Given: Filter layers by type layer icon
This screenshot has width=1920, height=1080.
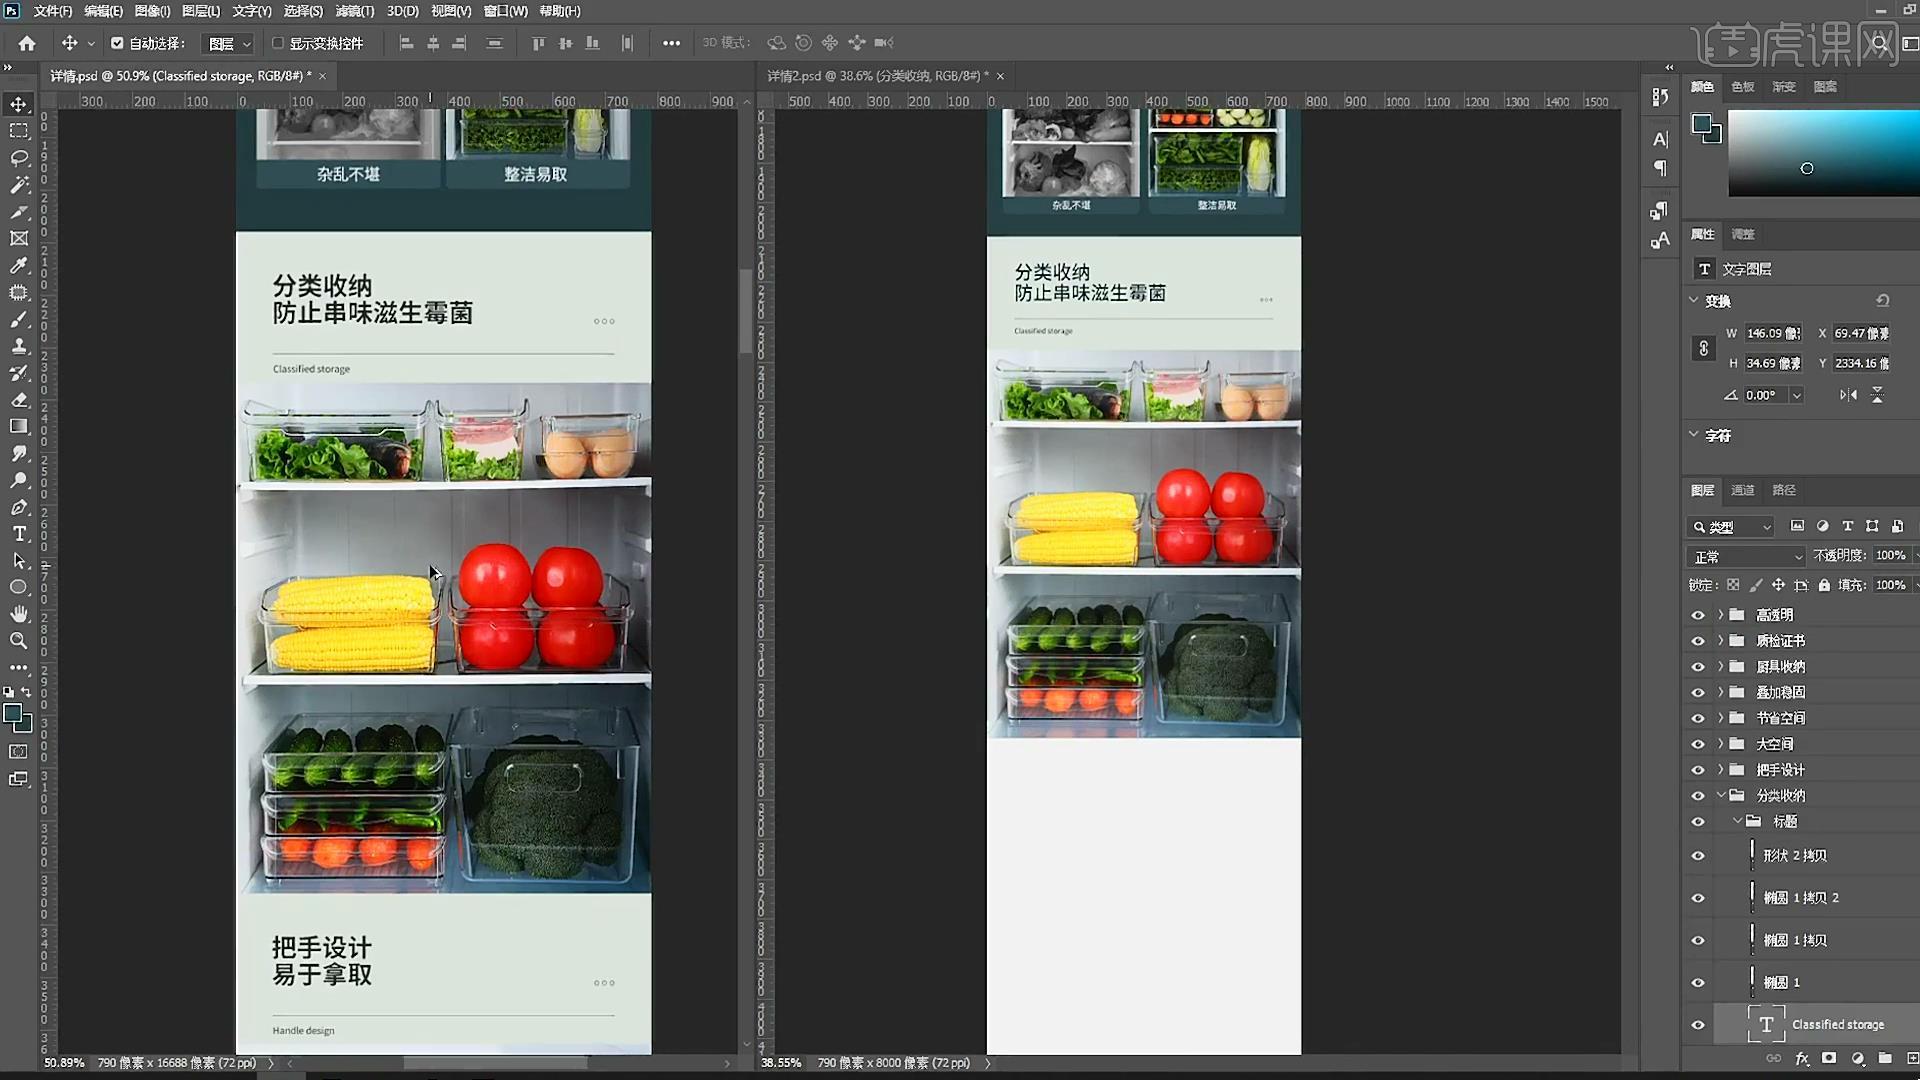Looking at the screenshot, I should [x=1847, y=526].
